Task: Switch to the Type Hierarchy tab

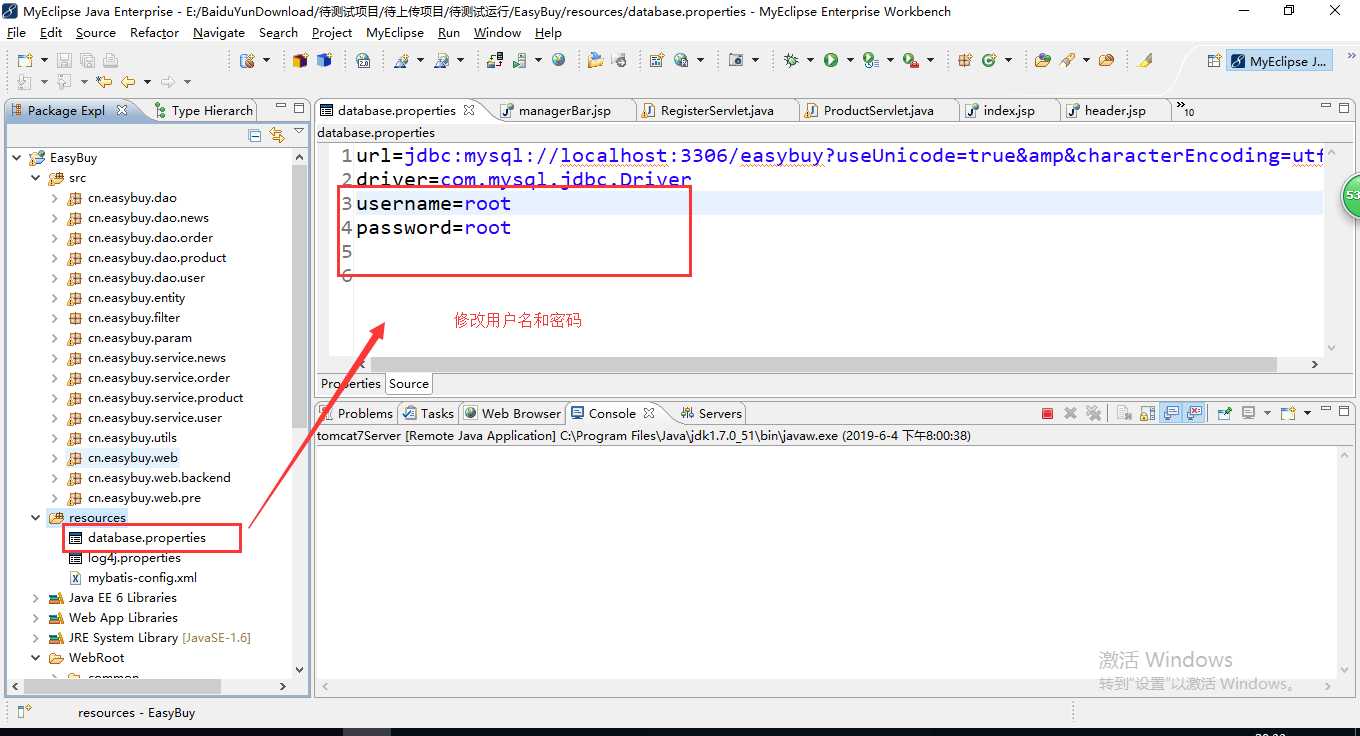Action: tap(204, 110)
